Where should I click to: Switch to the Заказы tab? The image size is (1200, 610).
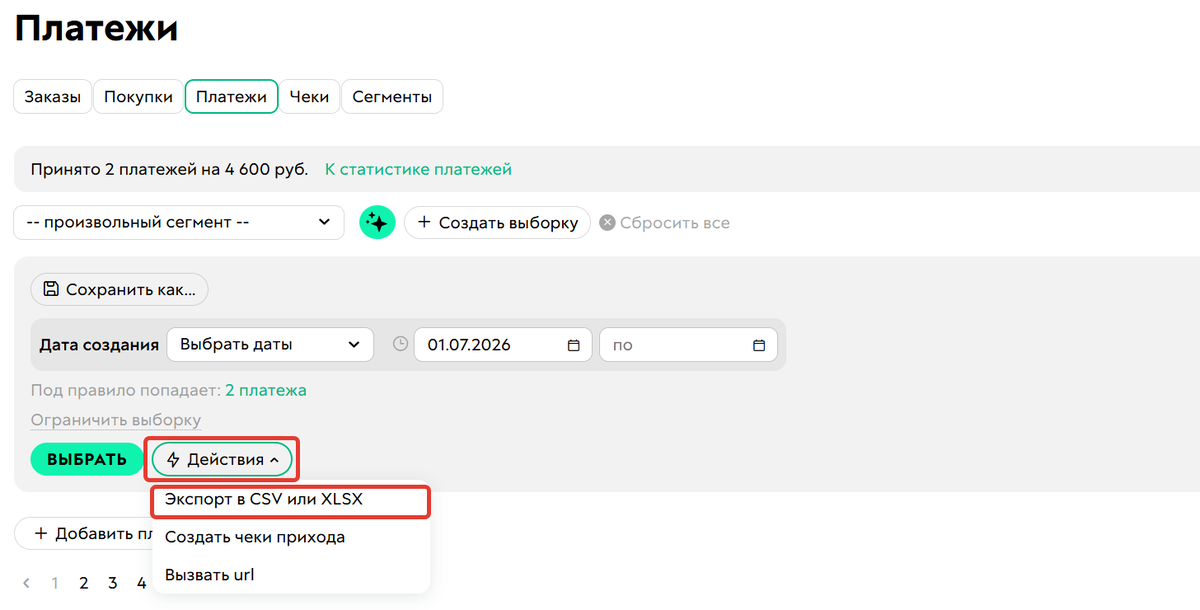(52, 97)
